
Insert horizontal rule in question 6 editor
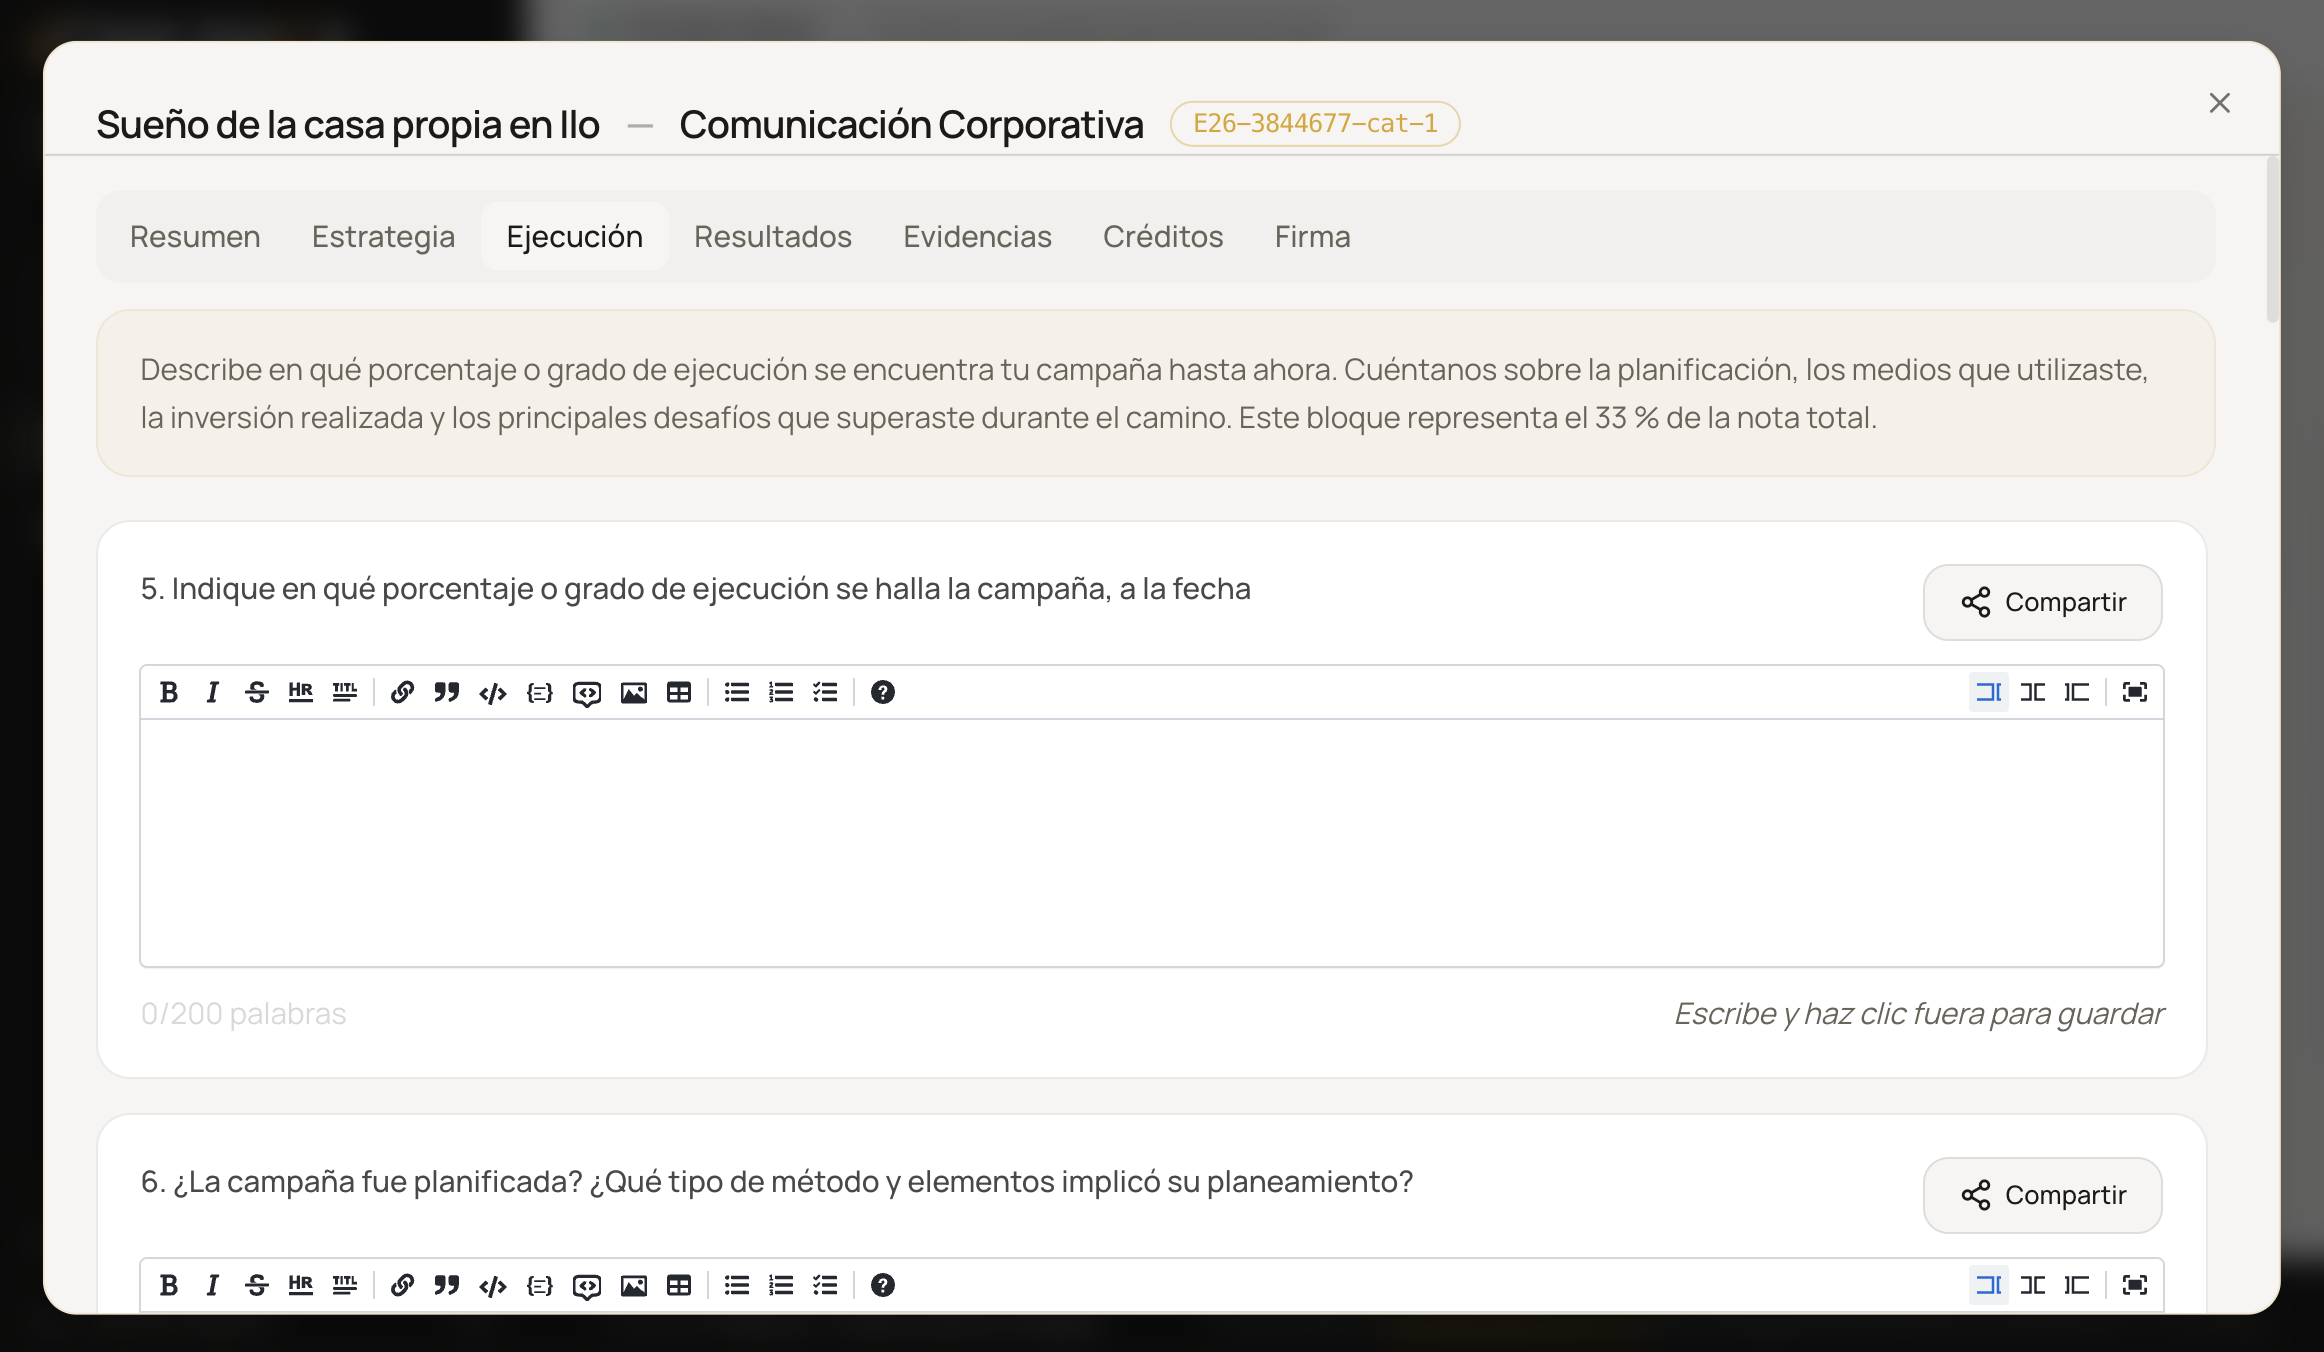[300, 1285]
